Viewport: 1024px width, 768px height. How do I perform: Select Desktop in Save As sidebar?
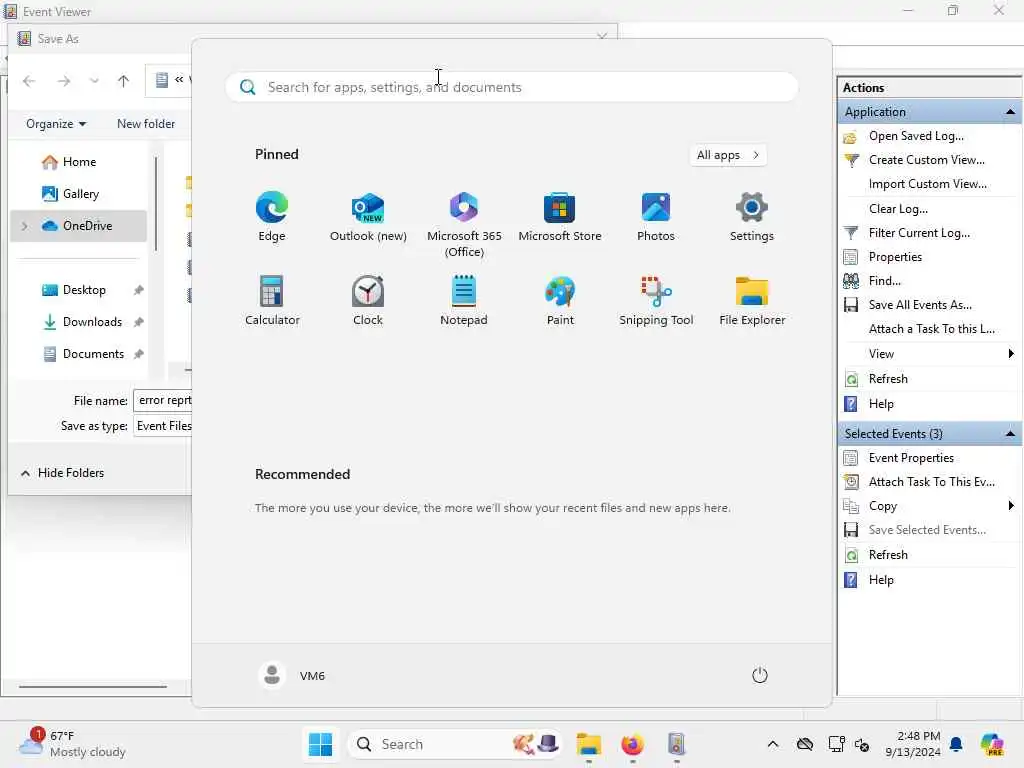coord(84,290)
